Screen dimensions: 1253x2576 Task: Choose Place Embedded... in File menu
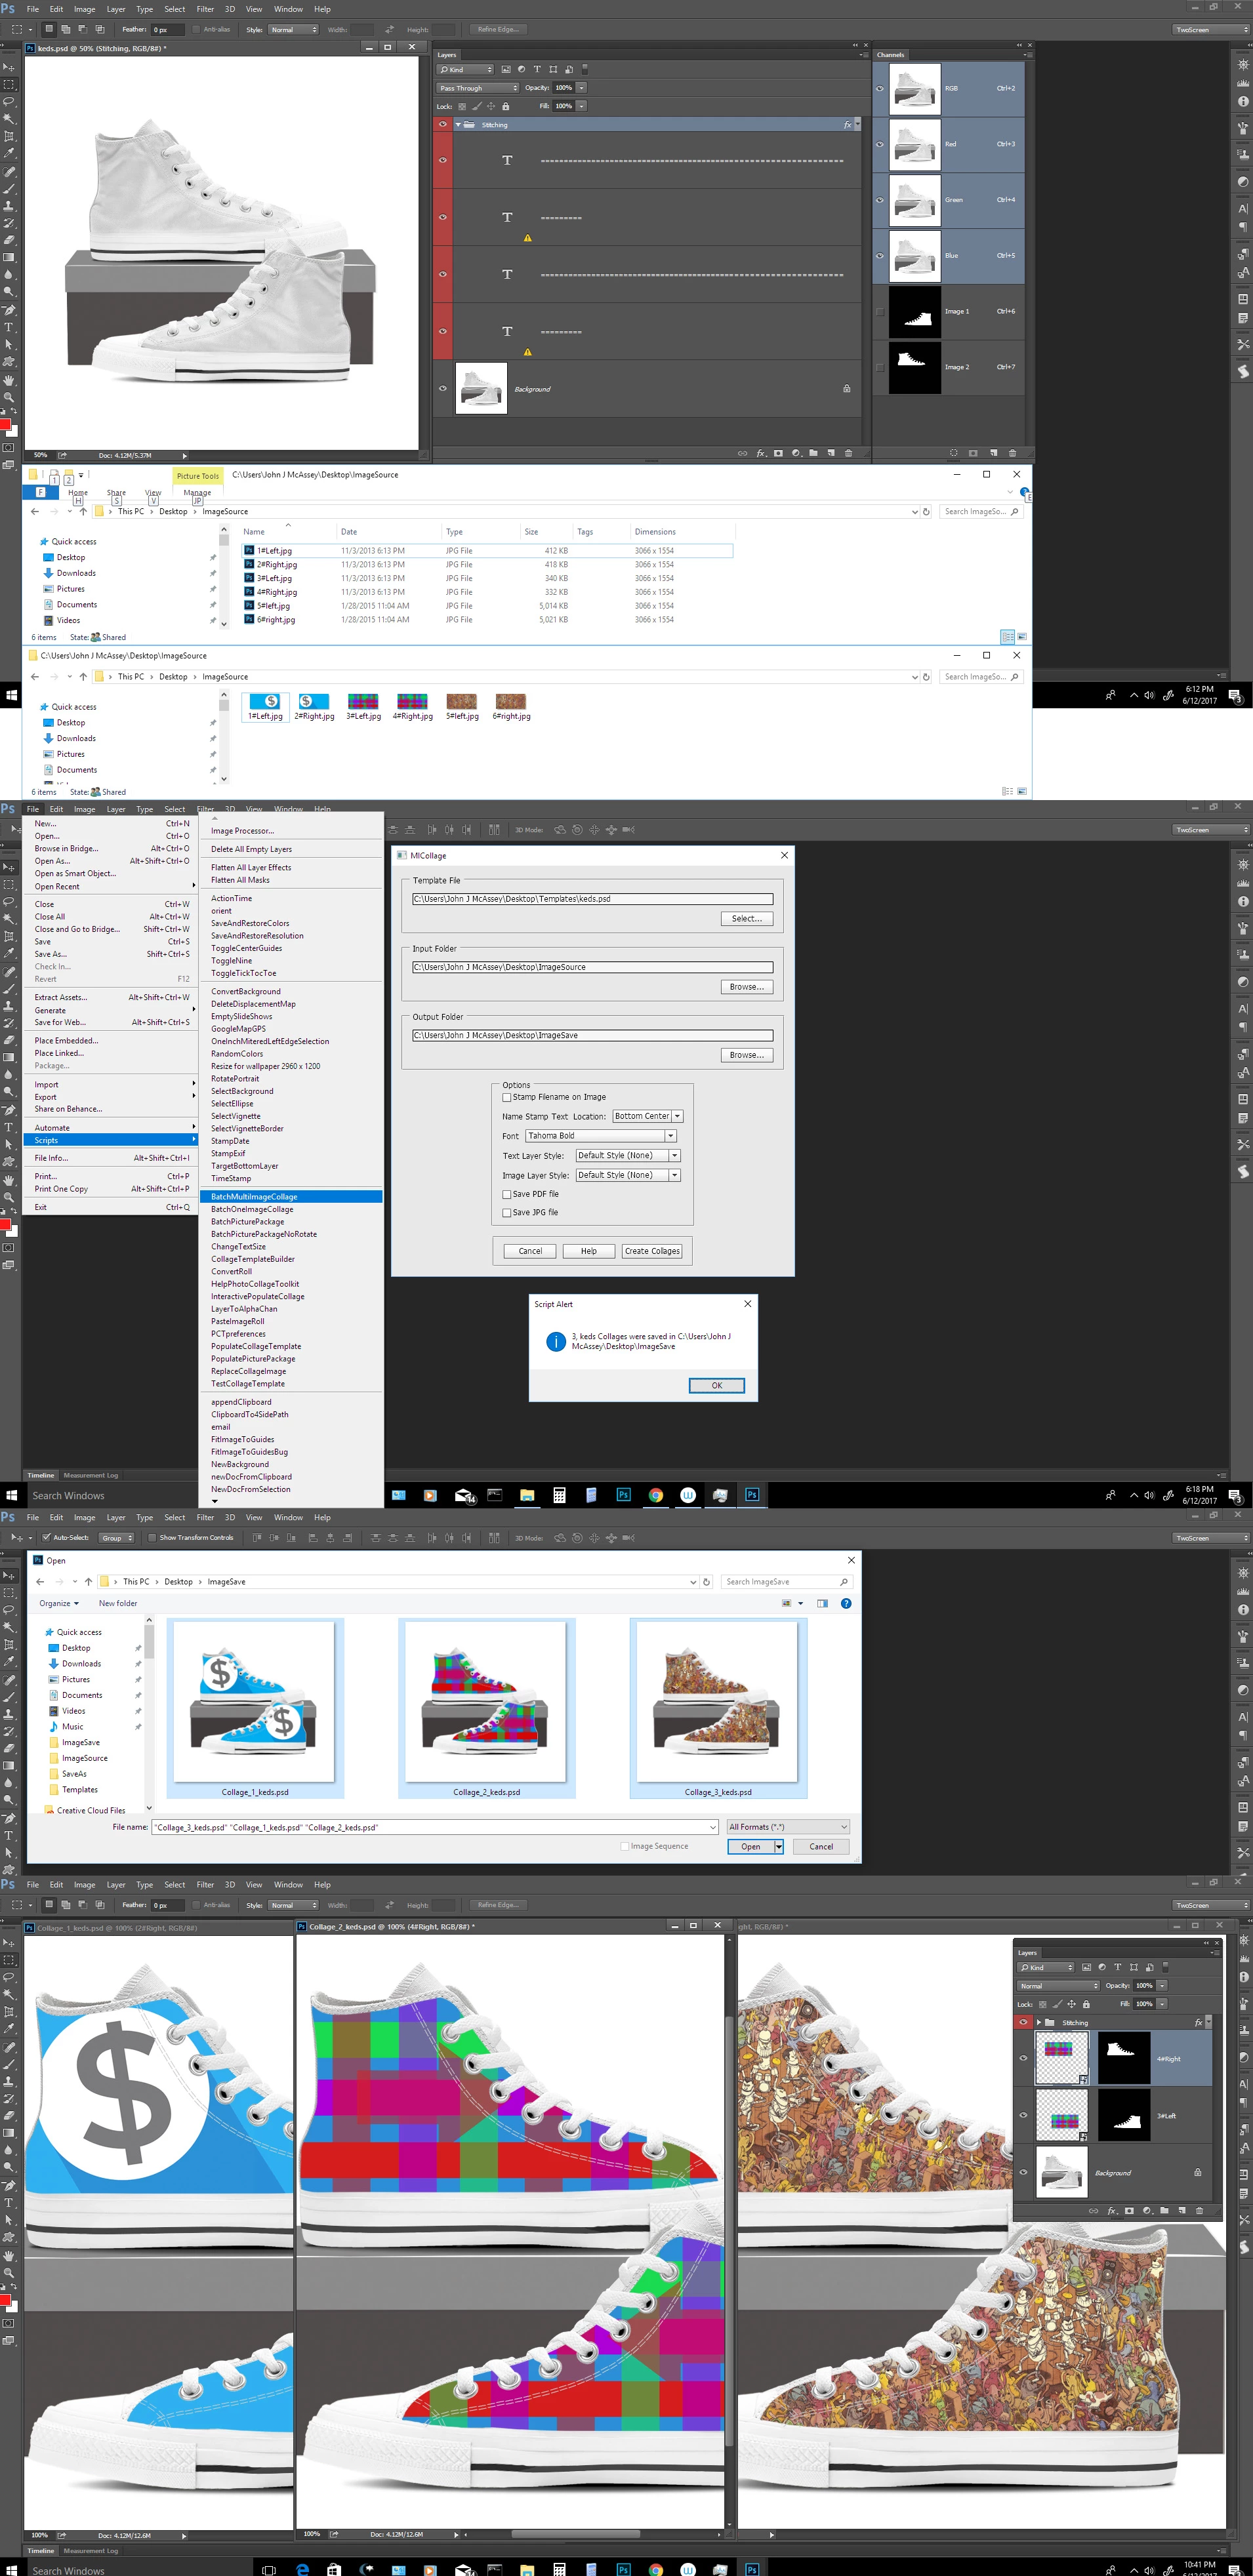[x=110, y=1040]
